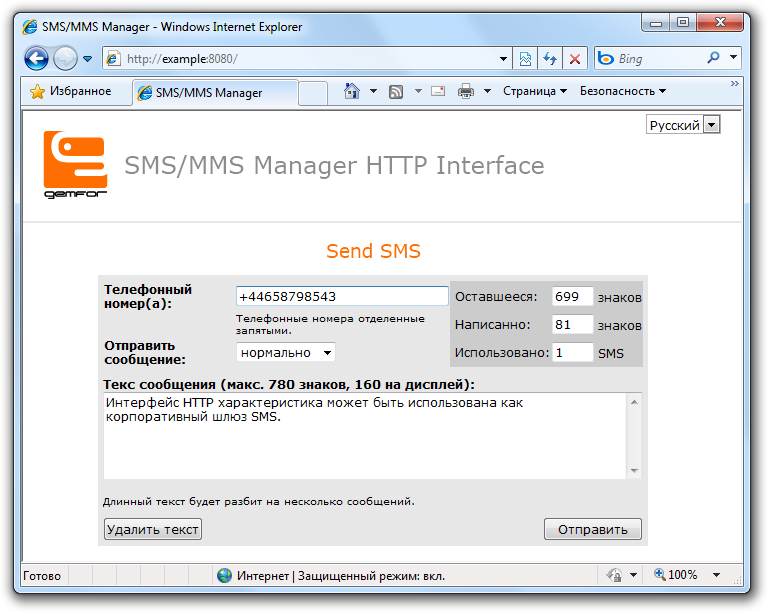769x613 pixels.
Task: Open the Безопасность menu
Action: coord(623,92)
